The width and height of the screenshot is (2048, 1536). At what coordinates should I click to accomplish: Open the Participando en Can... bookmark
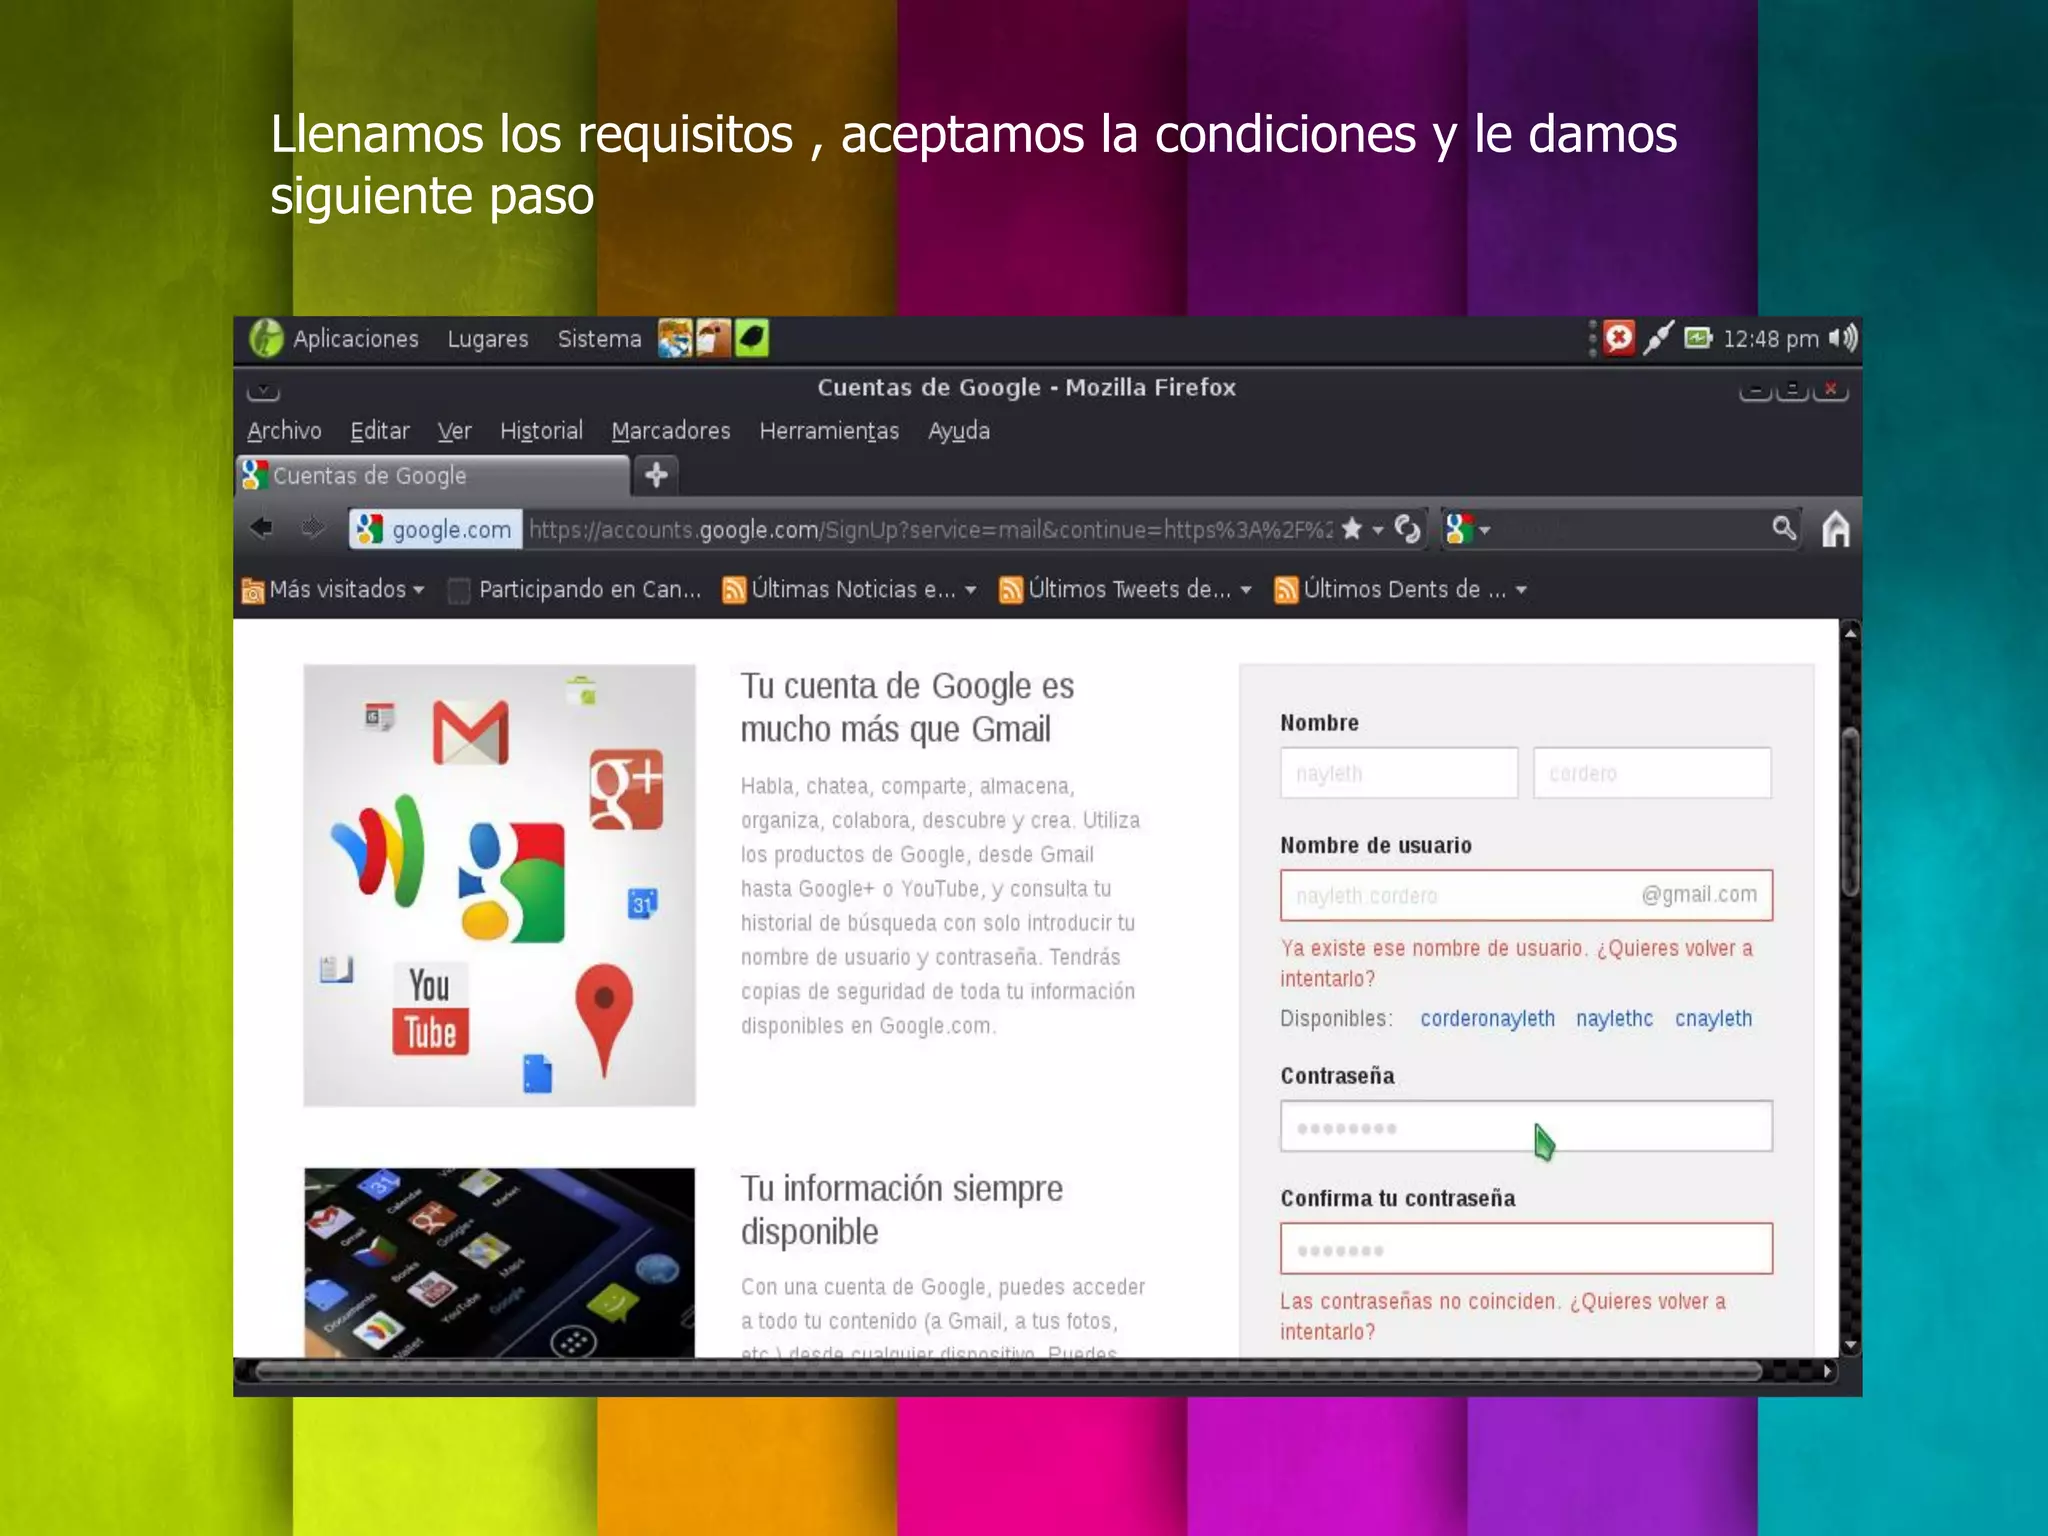coord(575,590)
